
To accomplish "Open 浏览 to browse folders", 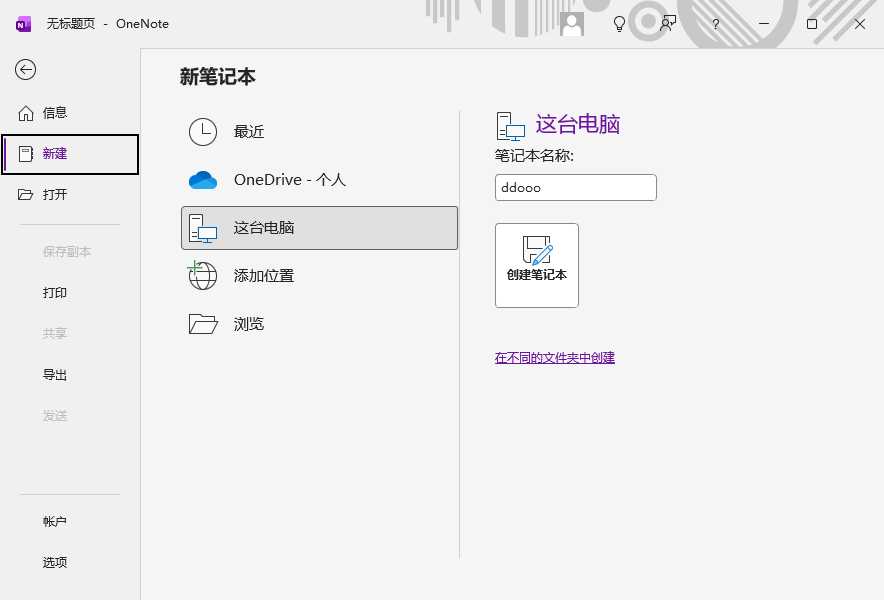I will [319, 324].
